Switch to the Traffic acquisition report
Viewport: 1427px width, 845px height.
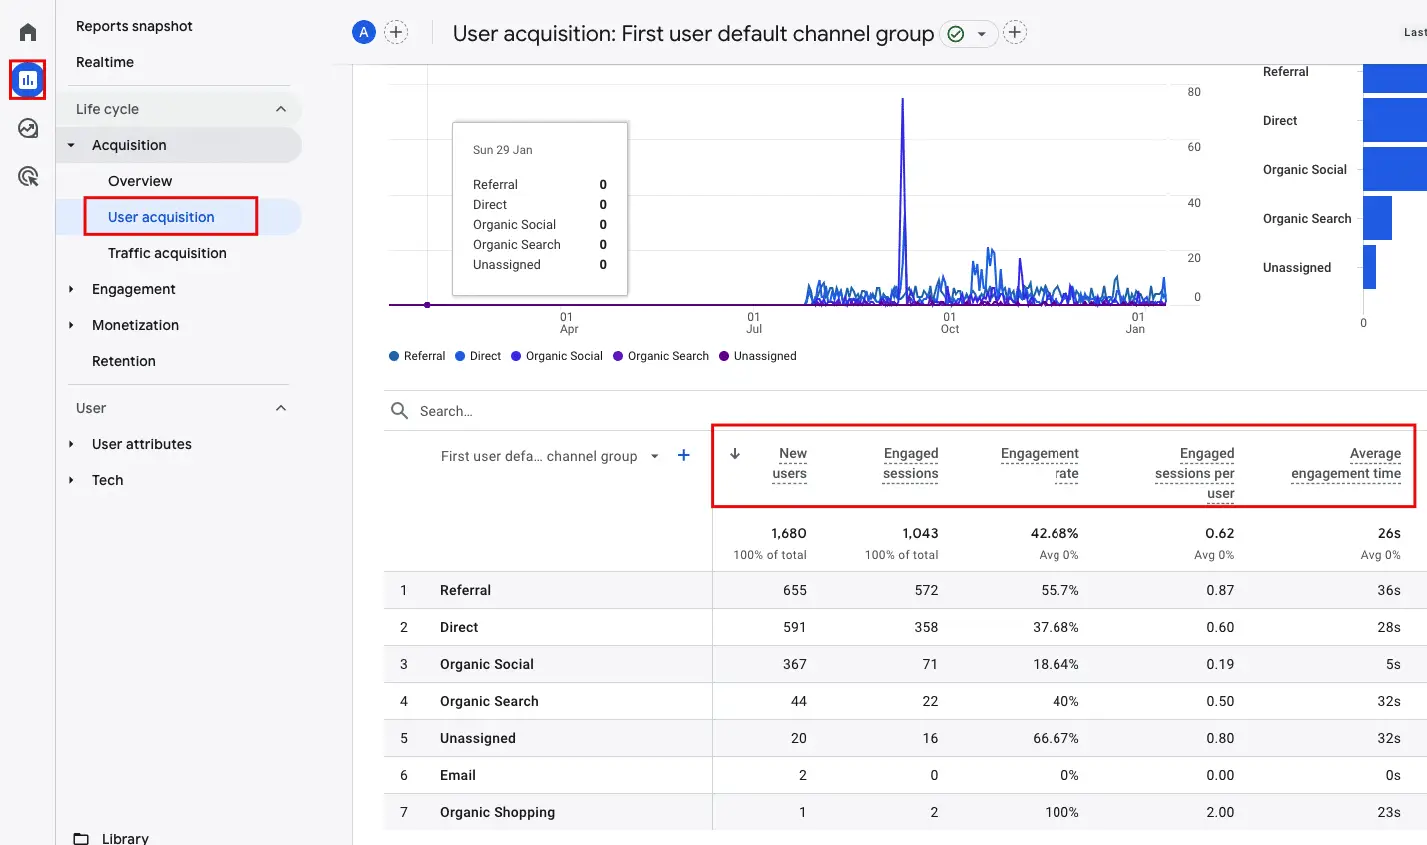click(x=166, y=253)
